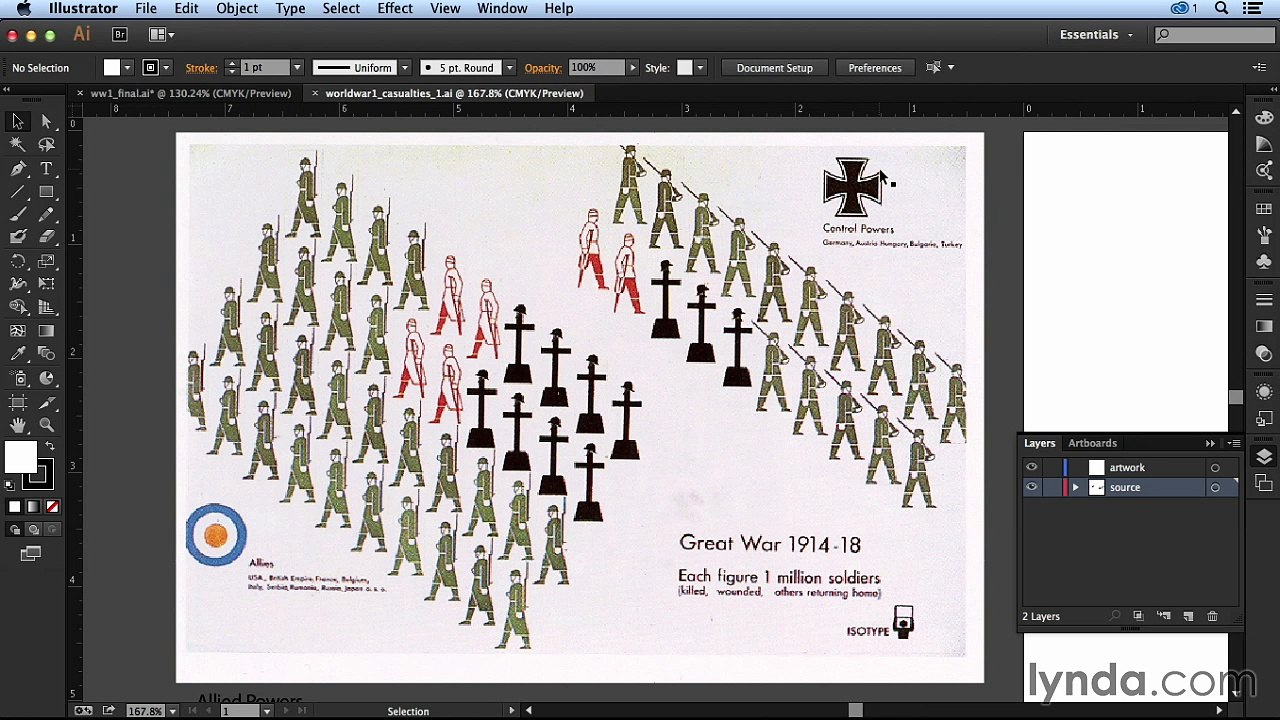Select the Artboard tool
Image resolution: width=1280 pixels, height=720 pixels.
tap(18, 403)
